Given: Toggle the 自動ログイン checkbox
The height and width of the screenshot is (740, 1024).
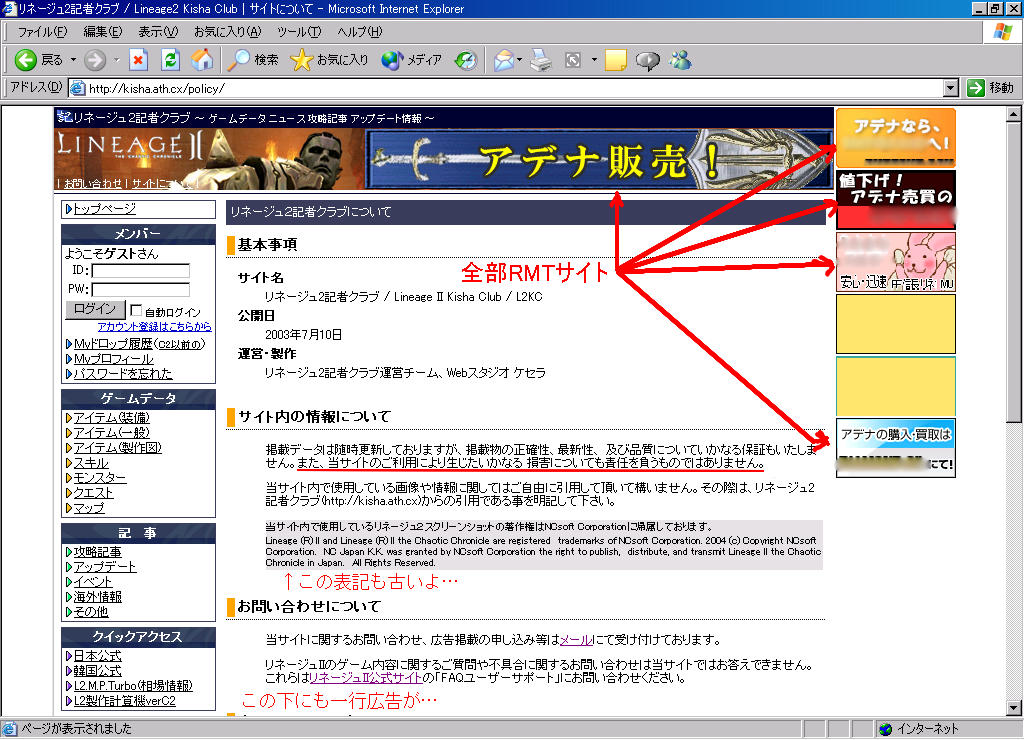Looking at the screenshot, I should (x=136, y=310).
